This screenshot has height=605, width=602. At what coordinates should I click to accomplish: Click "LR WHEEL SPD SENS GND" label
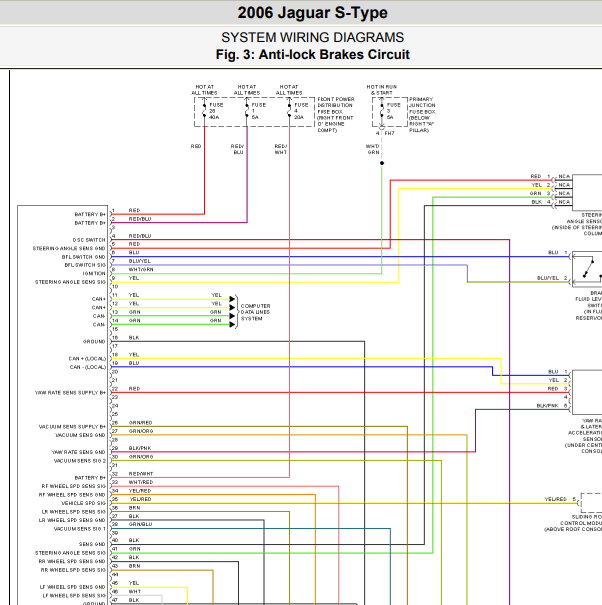coord(72,521)
